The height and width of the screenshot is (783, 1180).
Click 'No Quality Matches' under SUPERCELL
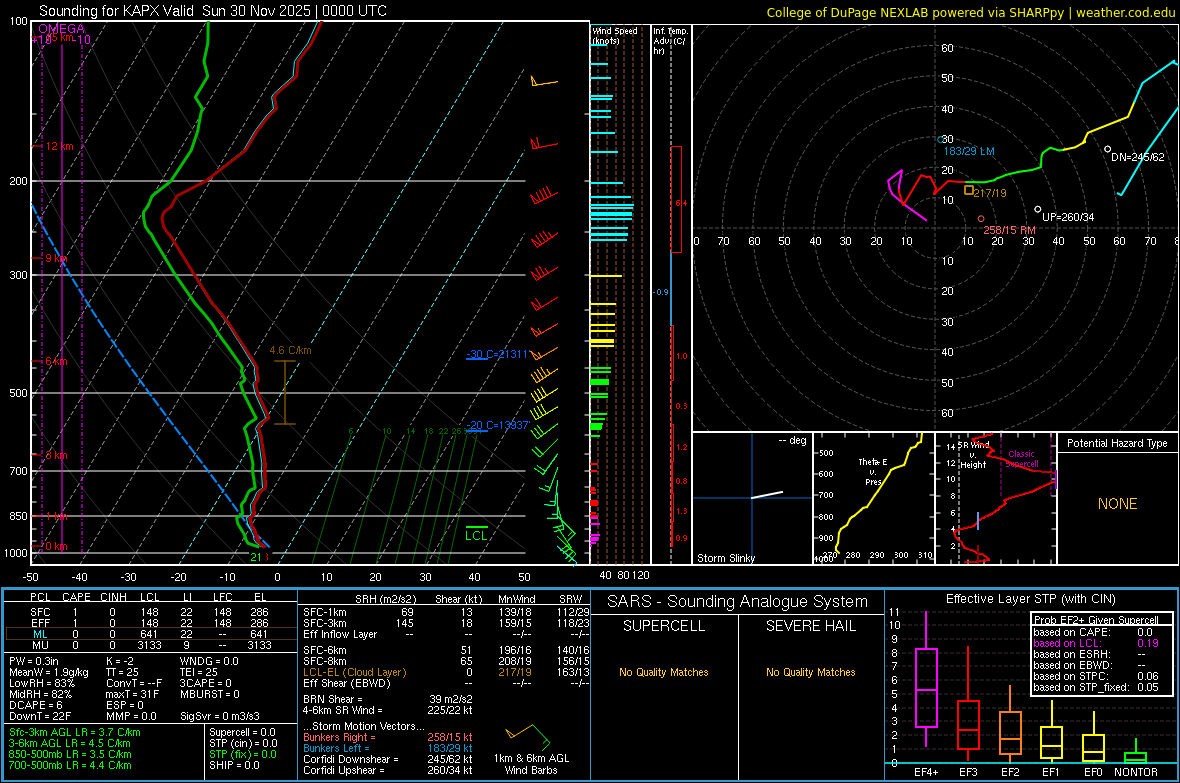click(664, 672)
